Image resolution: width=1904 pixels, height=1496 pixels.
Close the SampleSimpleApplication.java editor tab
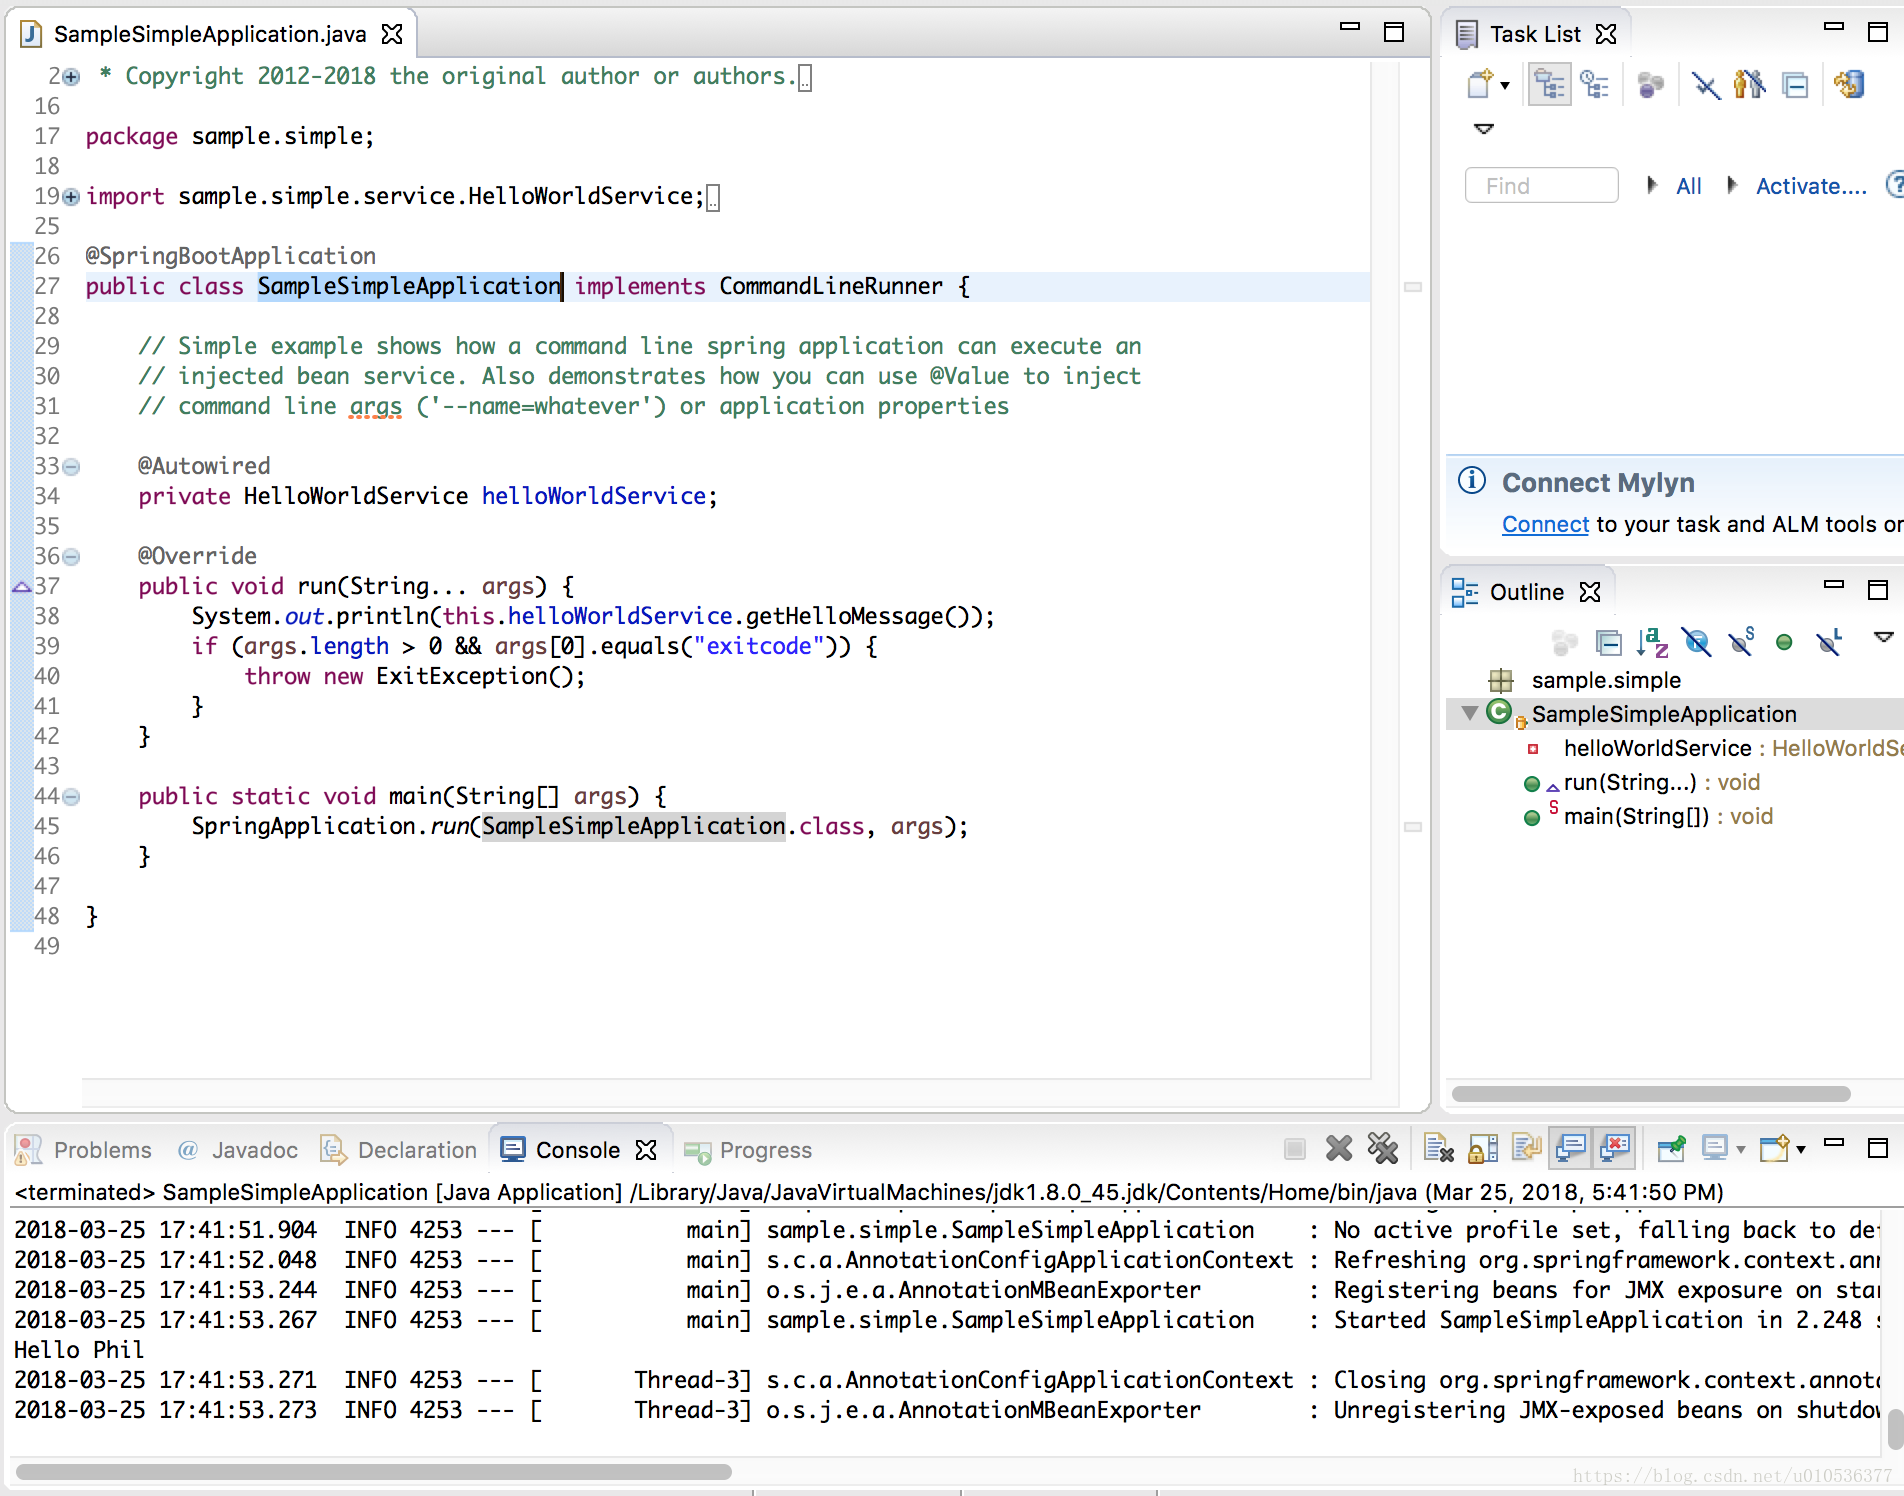(392, 34)
